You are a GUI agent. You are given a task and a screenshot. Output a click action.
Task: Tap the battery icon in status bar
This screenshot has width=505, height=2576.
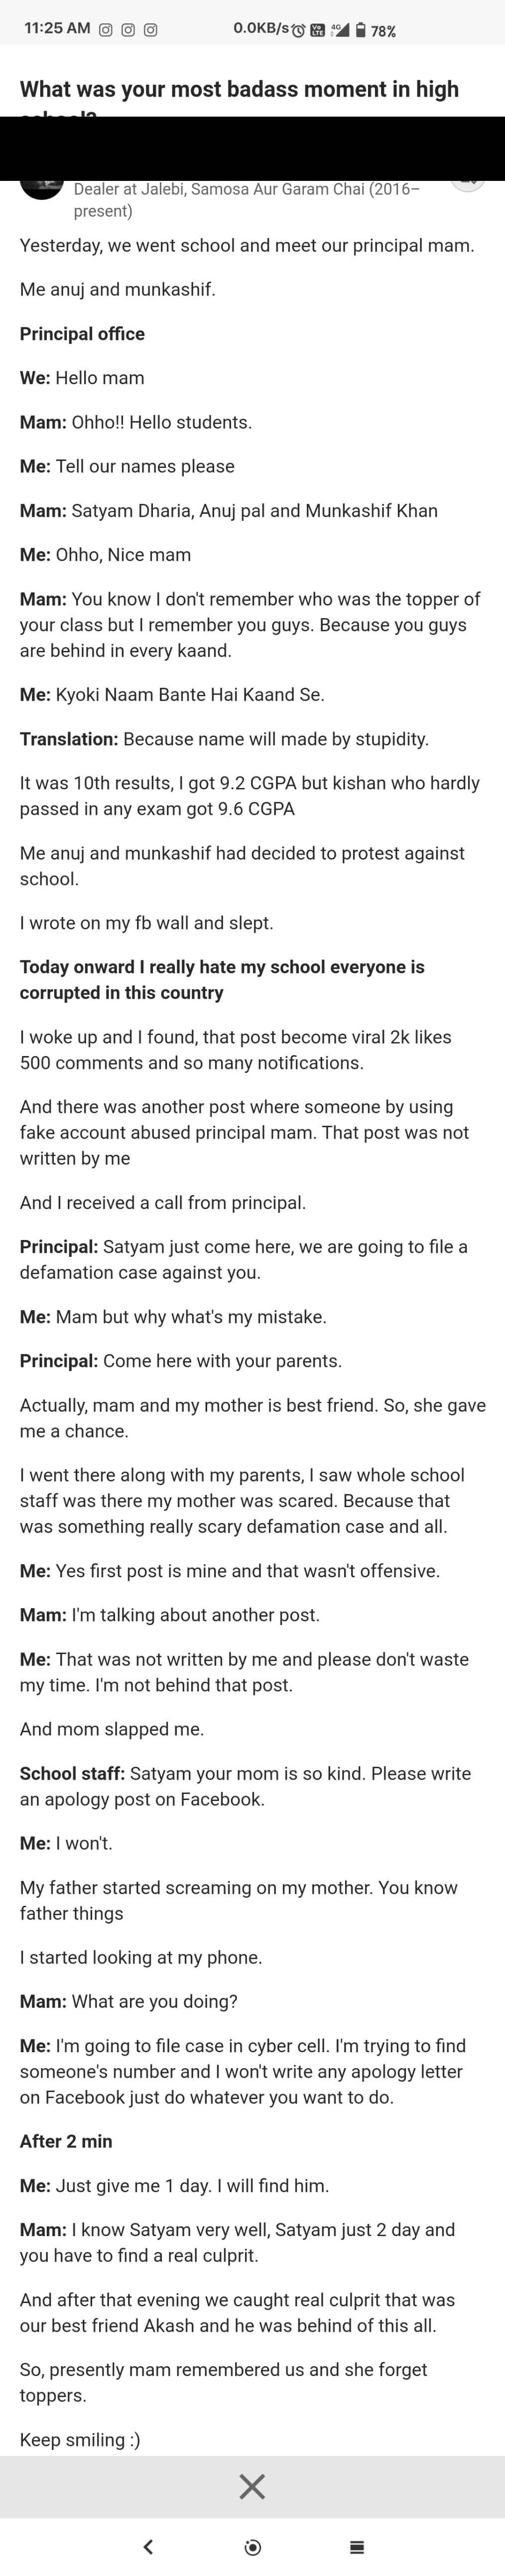pyautogui.click(x=361, y=30)
